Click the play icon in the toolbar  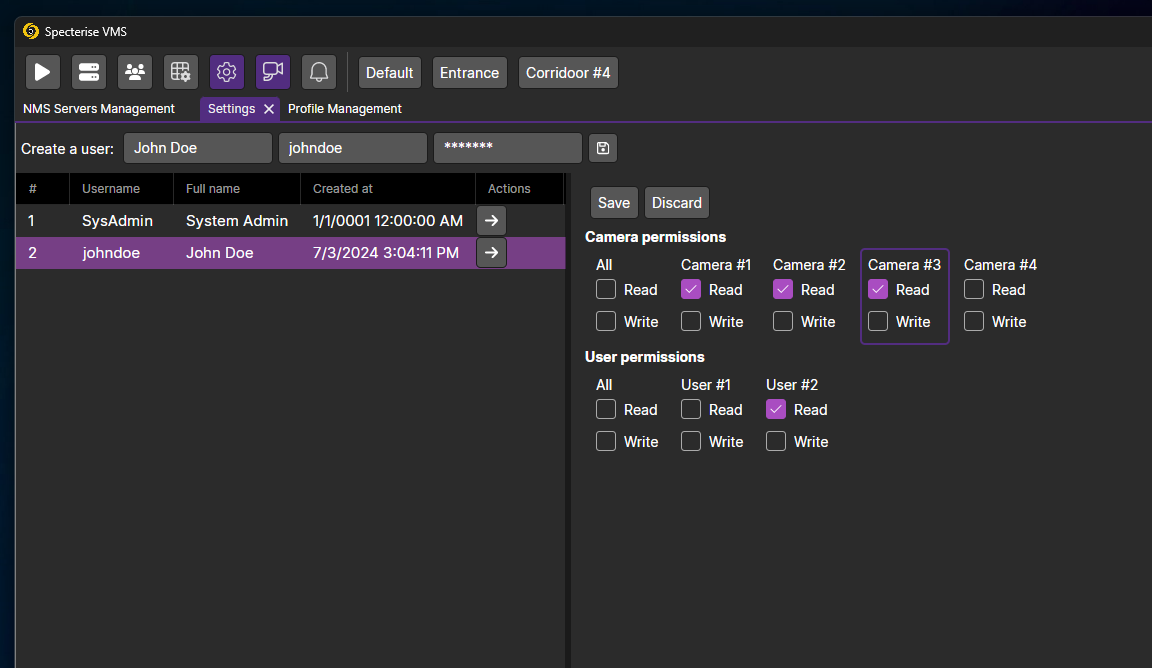pyautogui.click(x=43, y=72)
